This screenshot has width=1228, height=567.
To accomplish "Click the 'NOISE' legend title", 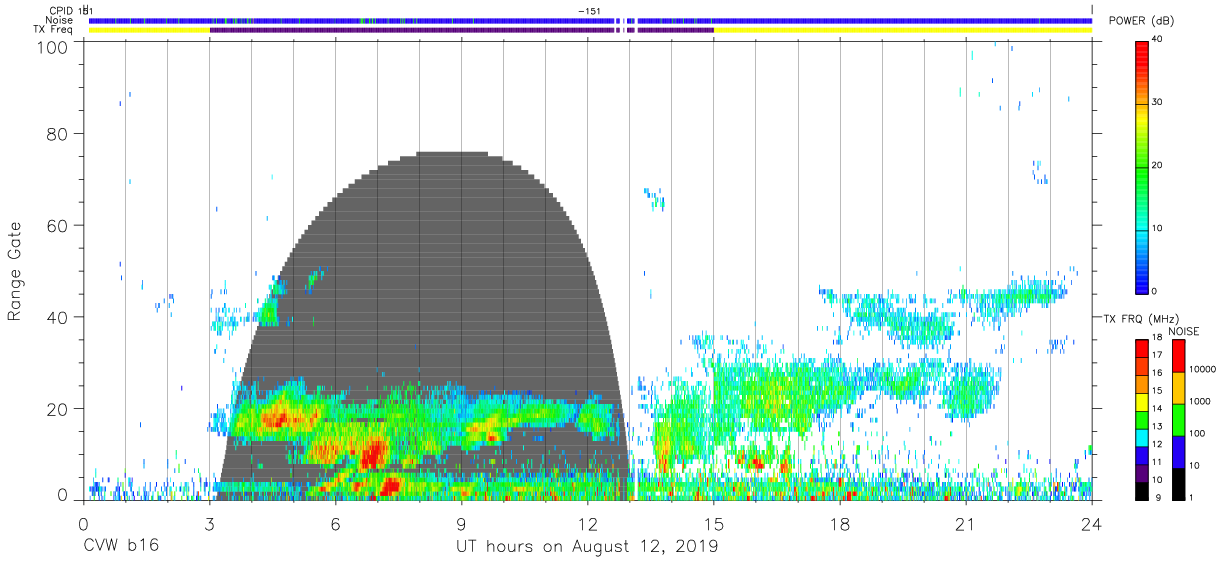I will tap(1185, 331).
